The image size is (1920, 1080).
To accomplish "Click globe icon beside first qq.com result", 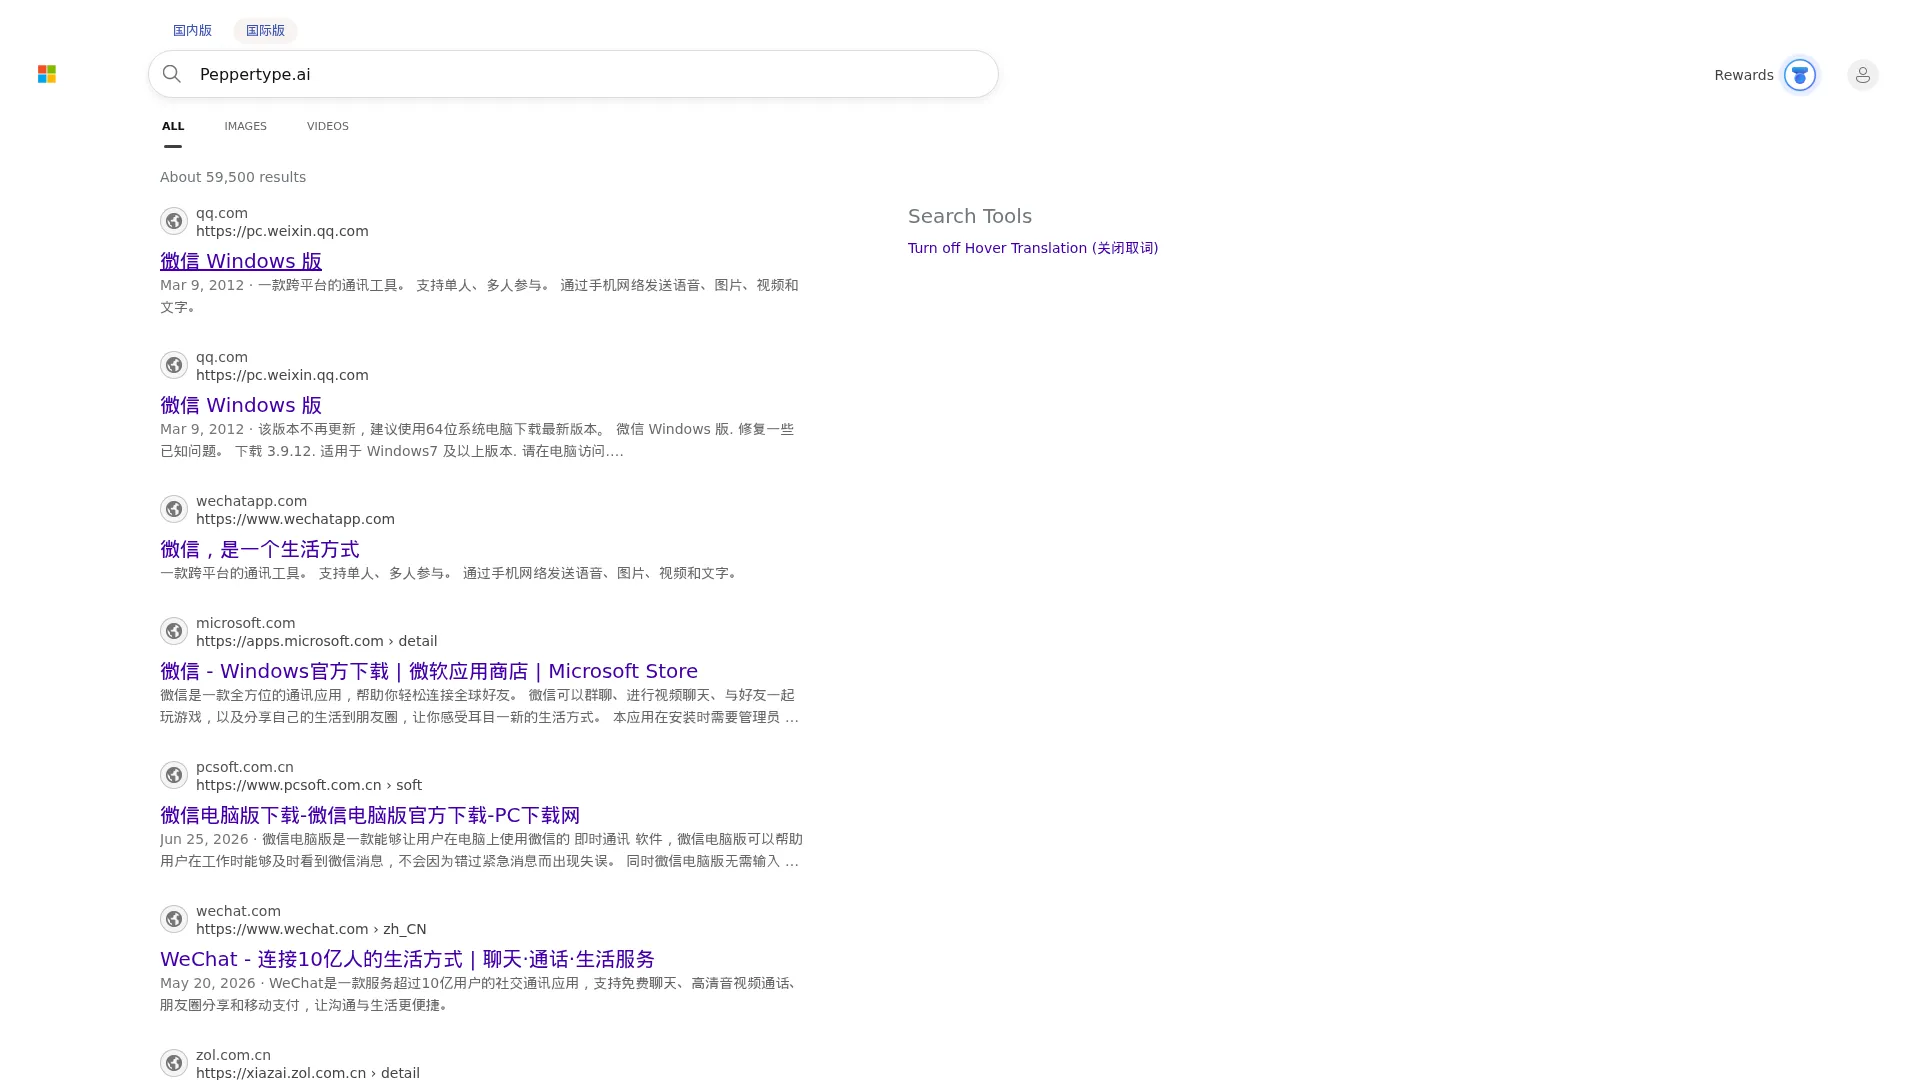I will tap(174, 221).
